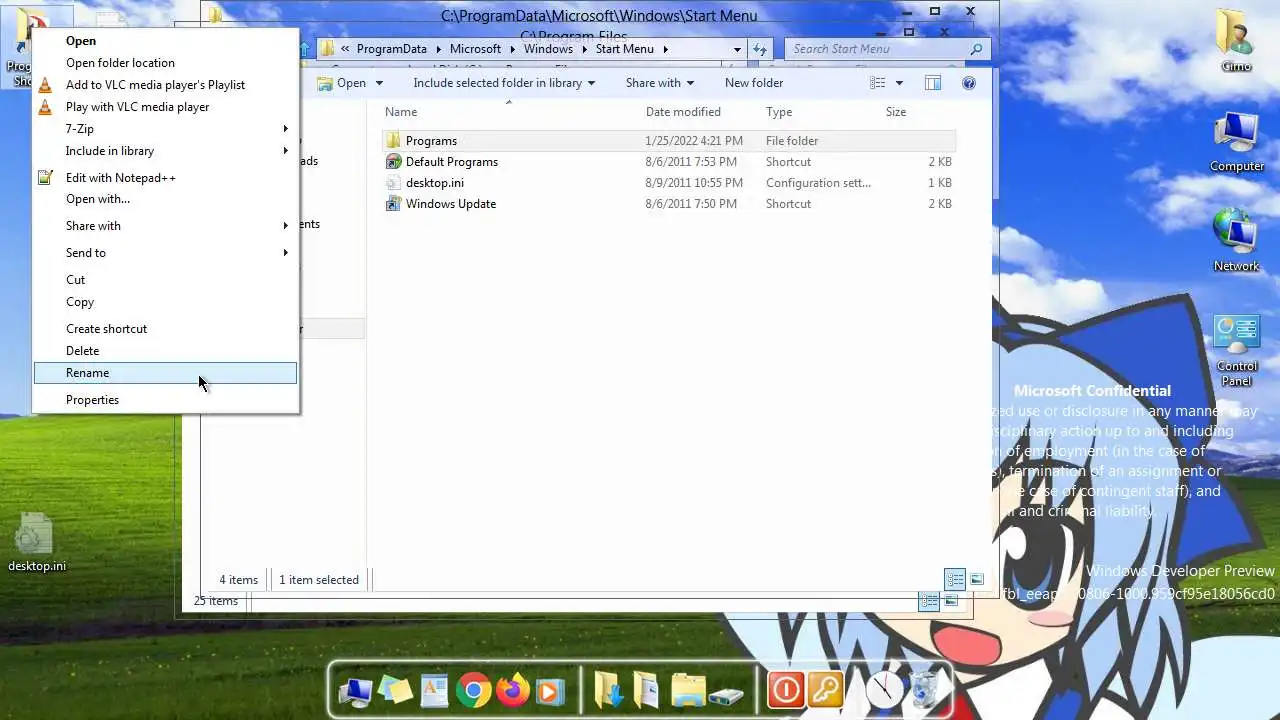Open Explorer help via question mark icon
The width and height of the screenshot is (1280, 720).
click(x=969, y=83)
